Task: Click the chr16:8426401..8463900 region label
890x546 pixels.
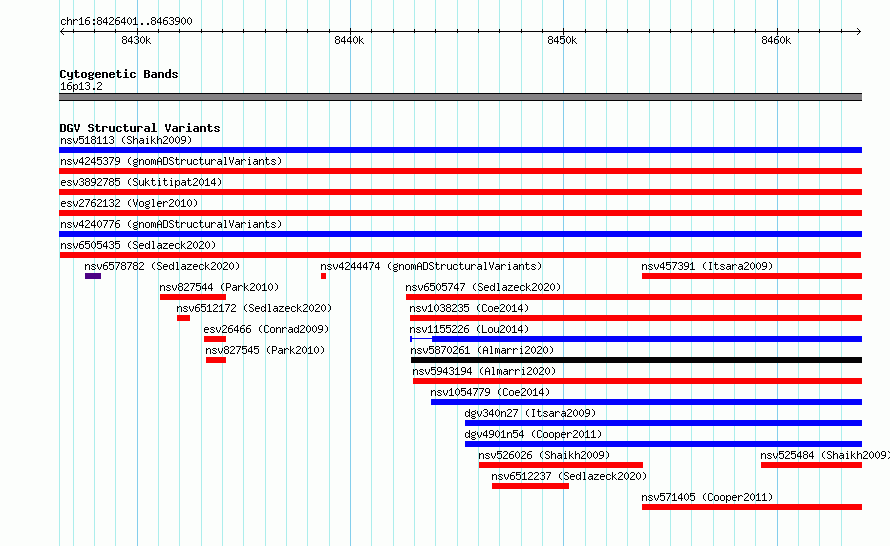Action: (126, 21)
